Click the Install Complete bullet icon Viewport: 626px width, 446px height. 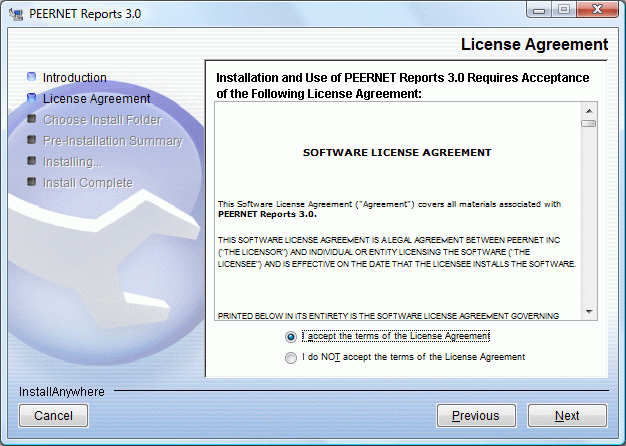pyautogui.click(x=32, y=182)
